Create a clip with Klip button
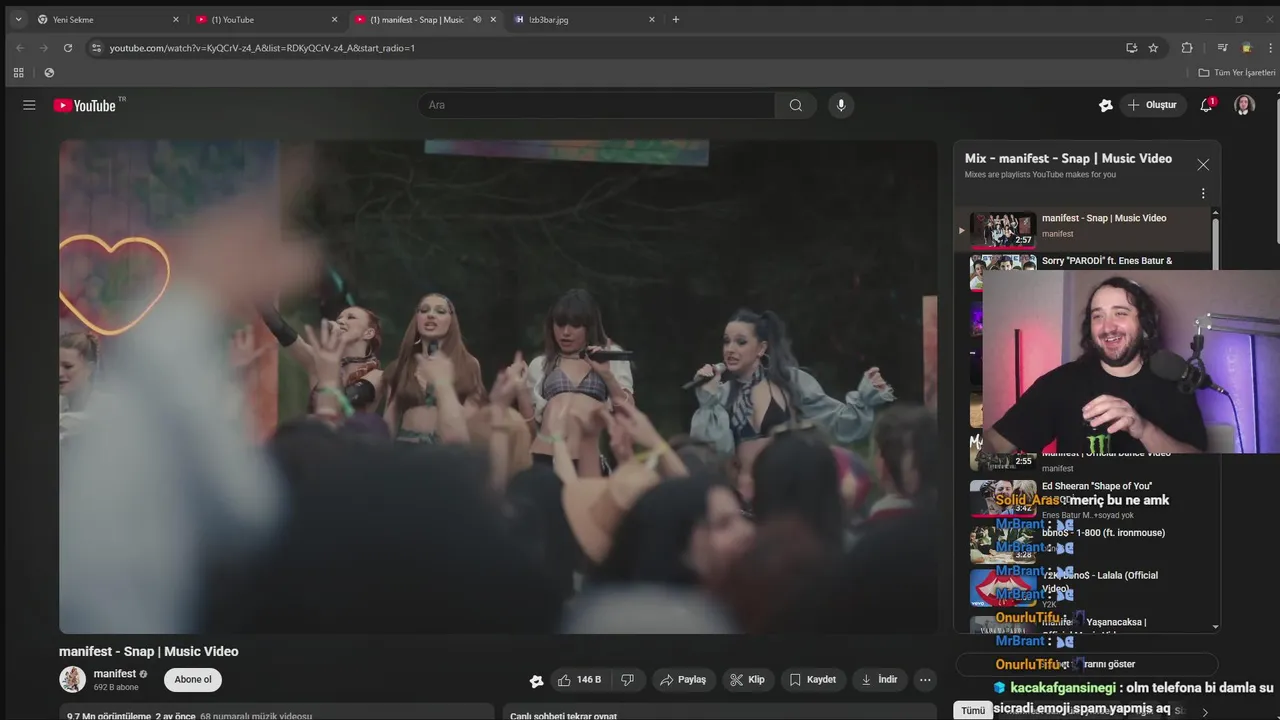1280x720 pixels. pos(747,680)
